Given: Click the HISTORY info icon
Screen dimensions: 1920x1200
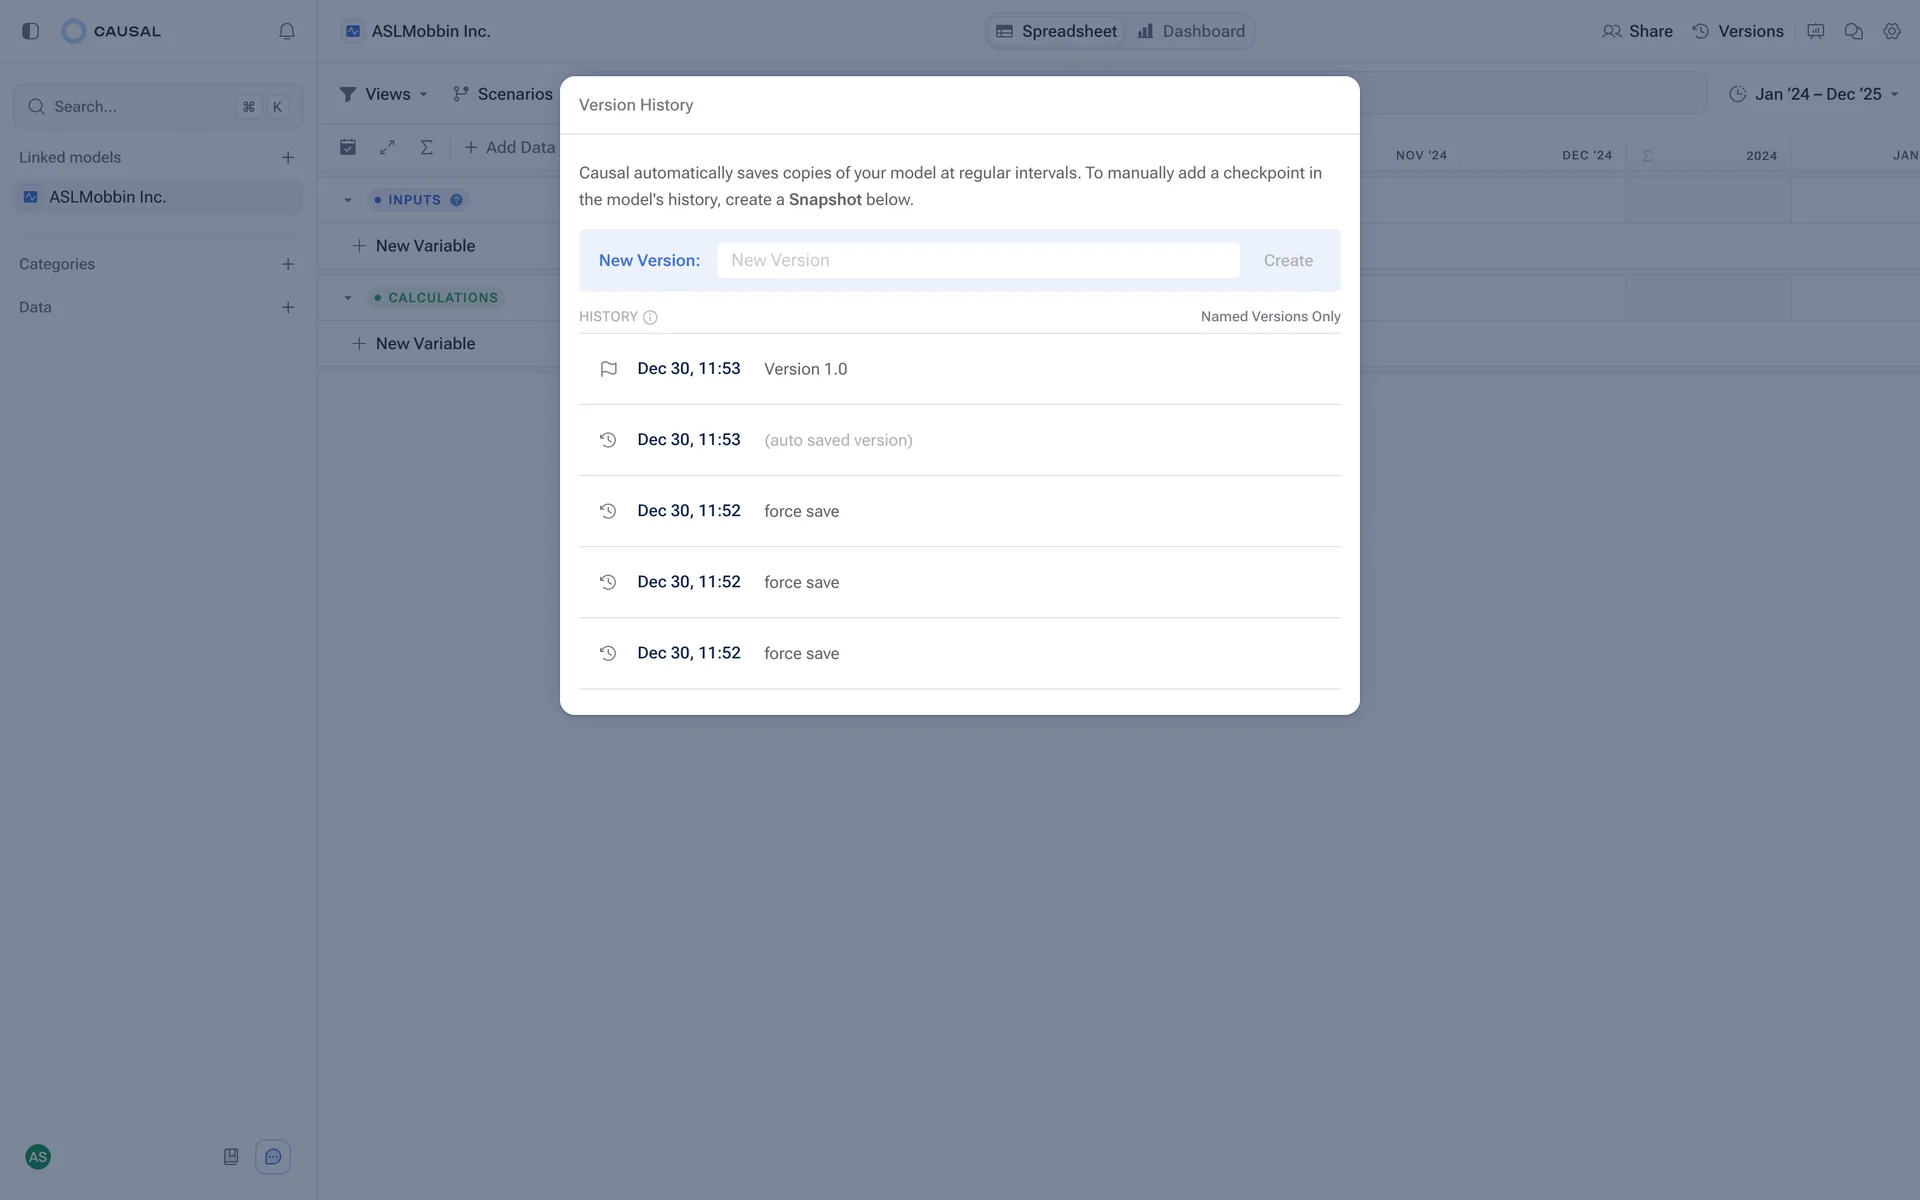Looking at the screenshot, I should point(650,317).
